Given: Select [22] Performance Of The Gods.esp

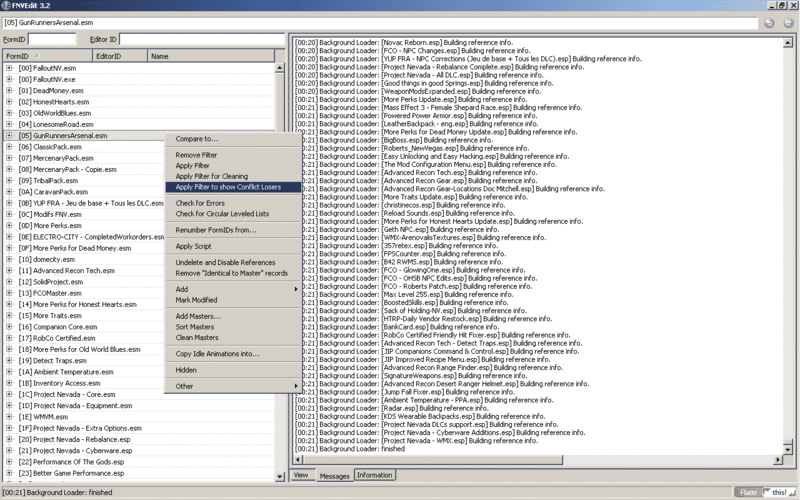Looking at the screenshot, I should pyautogui.click(x=71, y=462).
